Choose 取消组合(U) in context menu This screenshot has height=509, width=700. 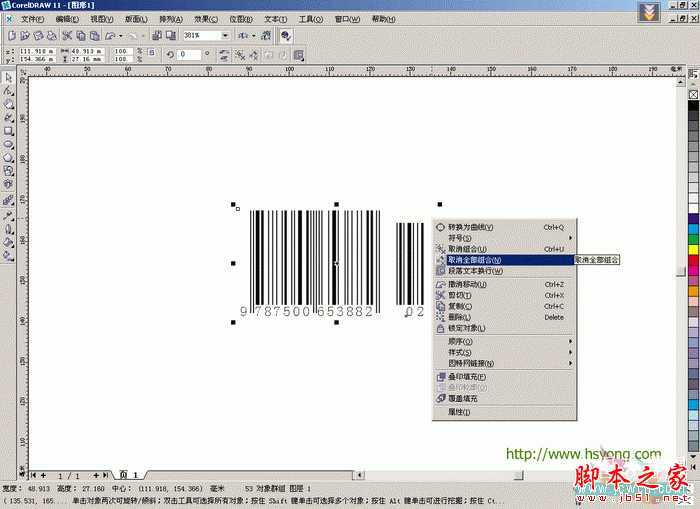pyautogui.click(x=504, y=249)
